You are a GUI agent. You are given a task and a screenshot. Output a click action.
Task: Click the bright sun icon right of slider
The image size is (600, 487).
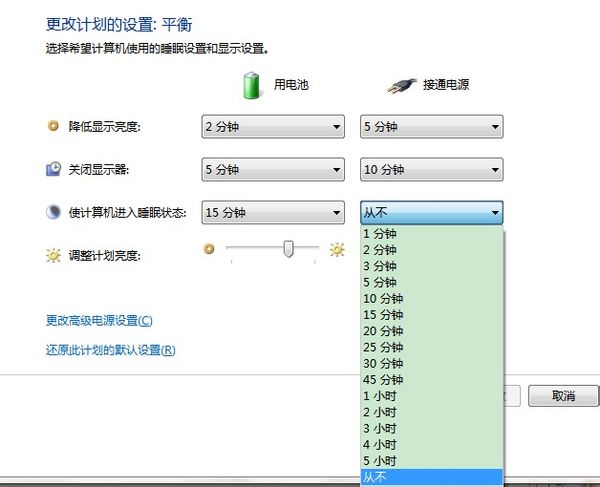coord(337,249)
